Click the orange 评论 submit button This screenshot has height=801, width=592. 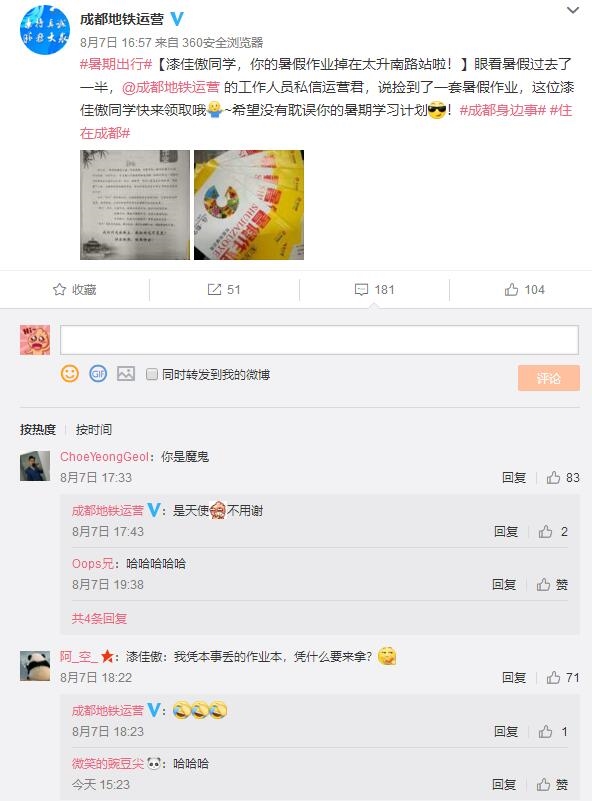(549, 378)
